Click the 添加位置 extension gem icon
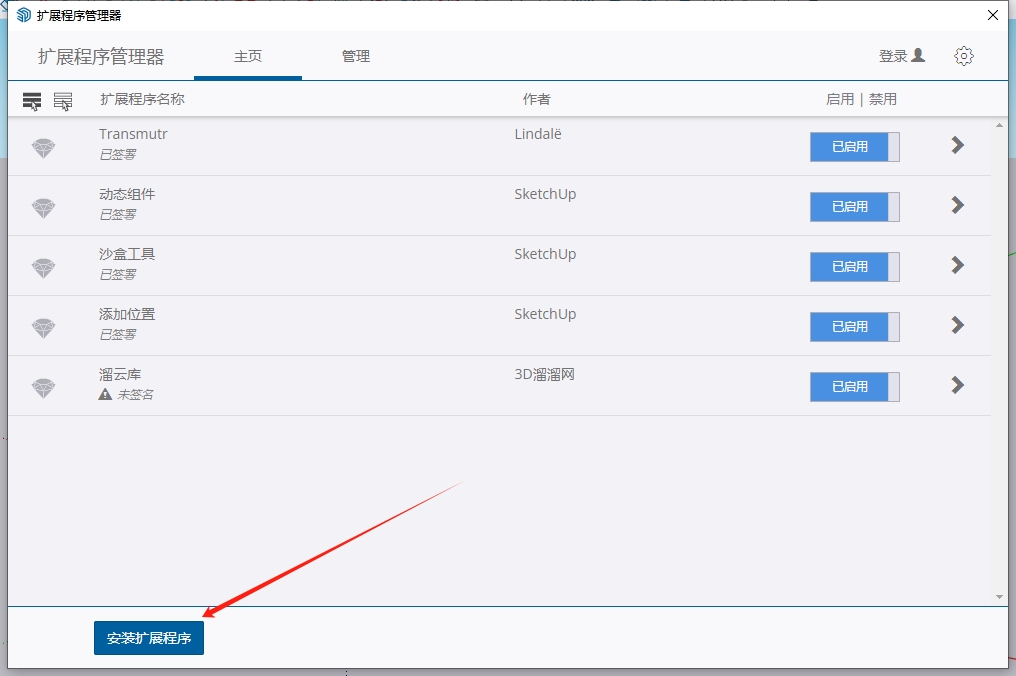Screen dimensions: 1016x676 [43, 328]
